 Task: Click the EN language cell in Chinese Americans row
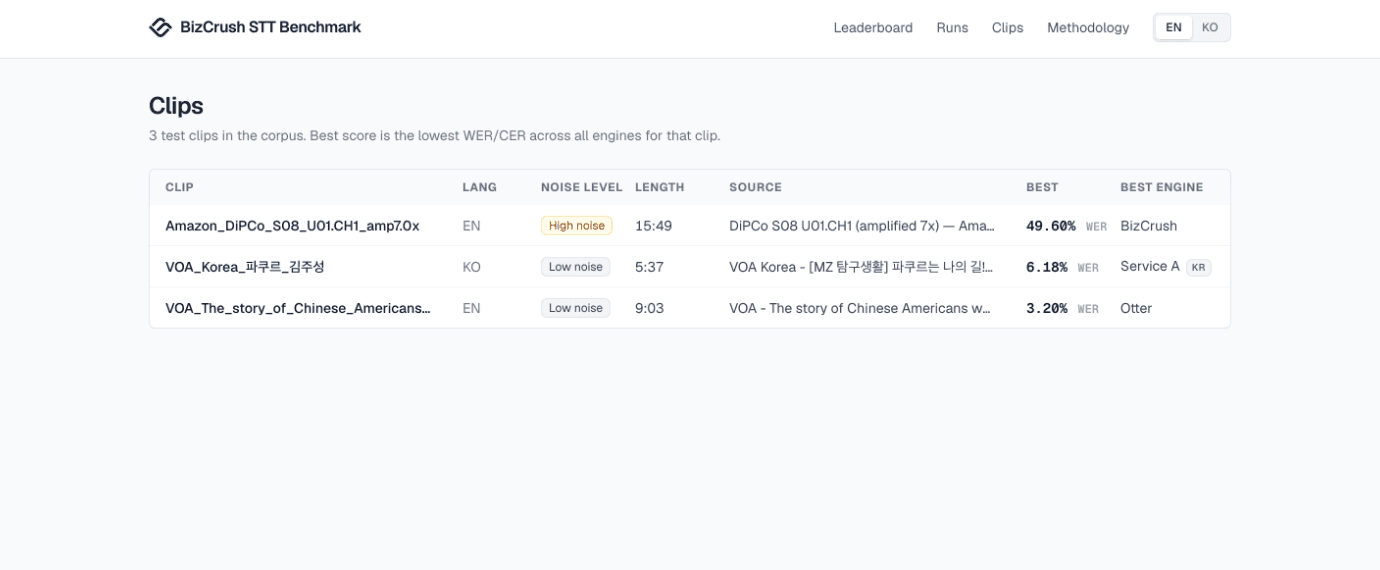[x=471, y=308]
